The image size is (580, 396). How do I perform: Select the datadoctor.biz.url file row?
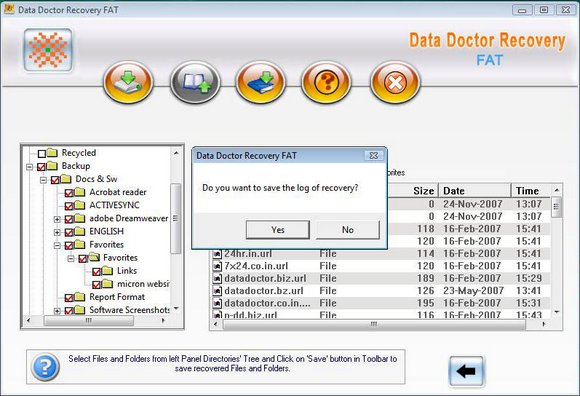click(381, 278)
